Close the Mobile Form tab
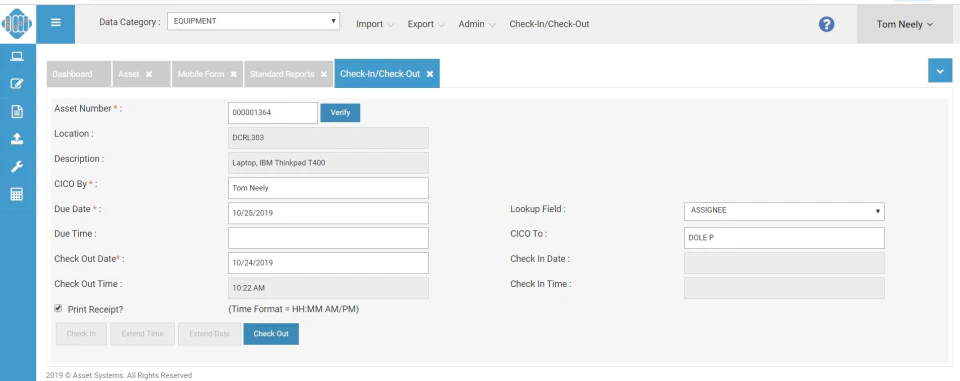The image size is (960, 381). click(x=233, y=74)
